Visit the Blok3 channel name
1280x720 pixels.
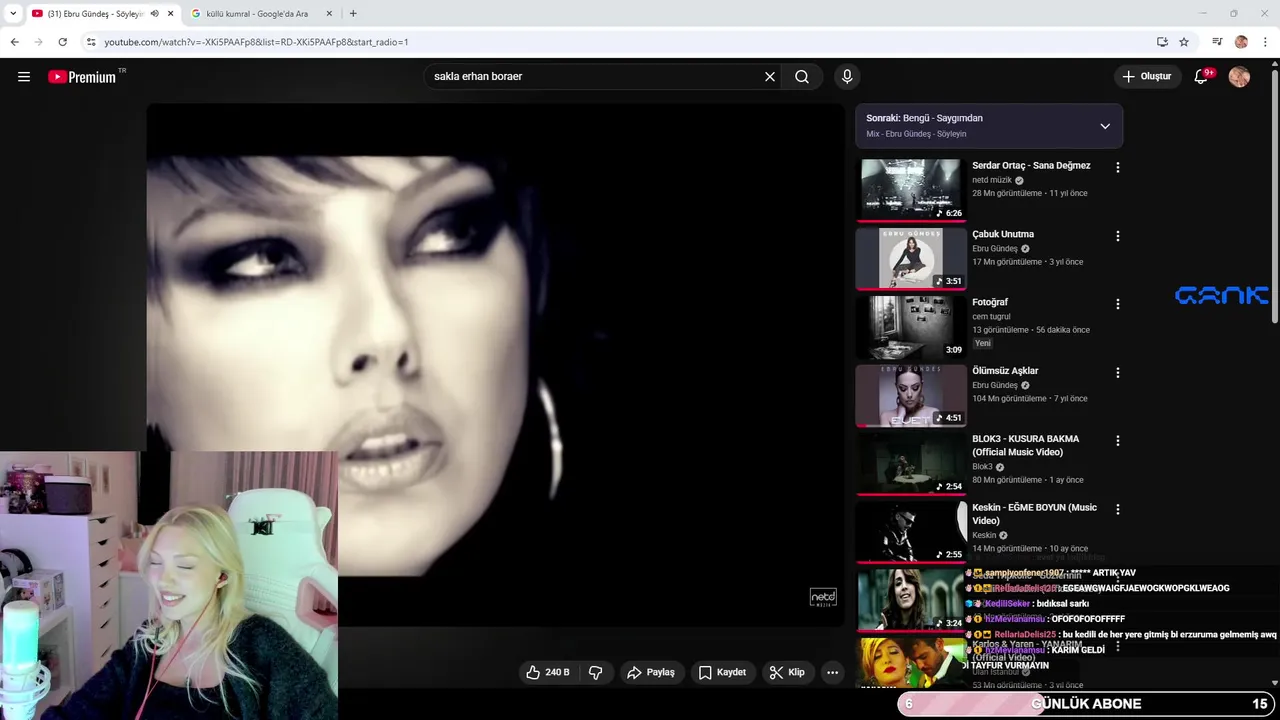982,466
